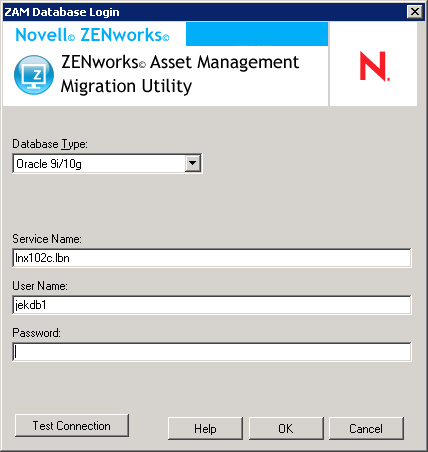
Task: Cancel the database login
Action: pos(366,428)
